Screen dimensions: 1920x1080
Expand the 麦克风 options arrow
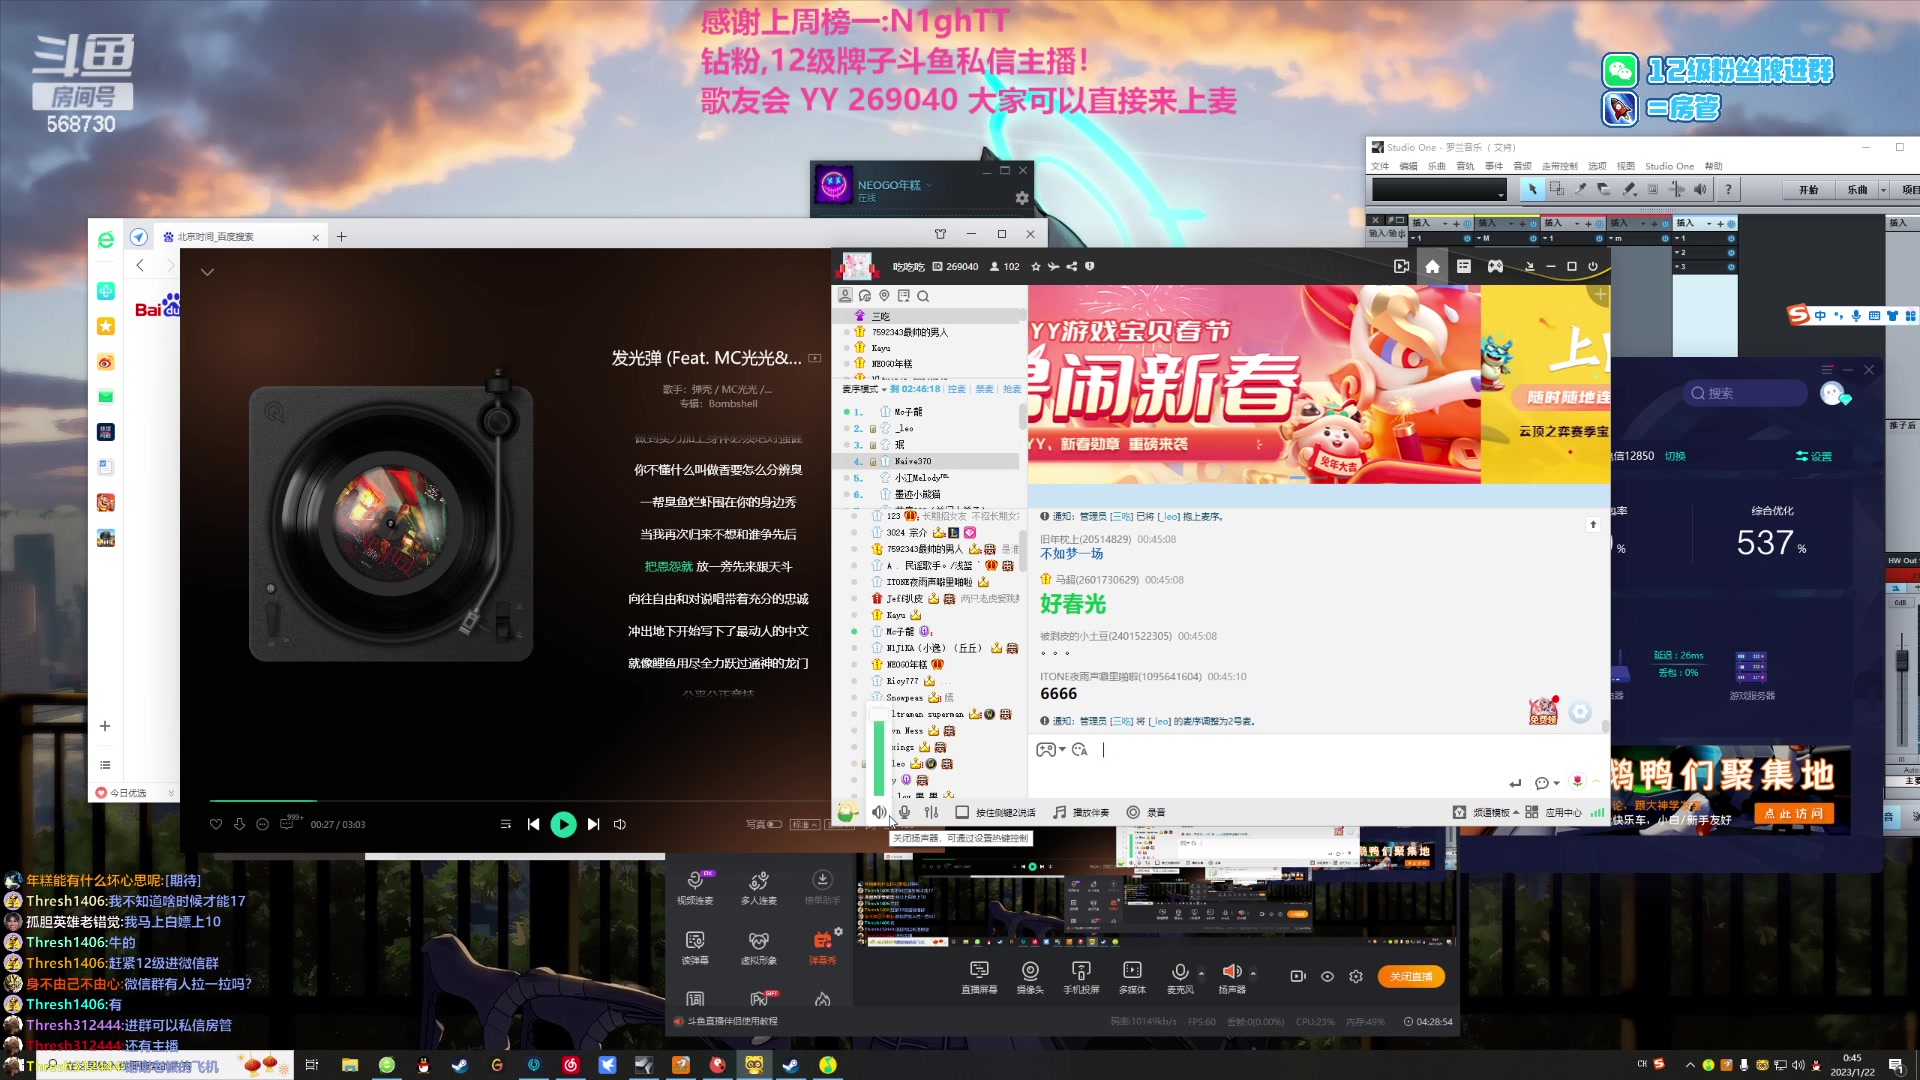[1201, 973]
